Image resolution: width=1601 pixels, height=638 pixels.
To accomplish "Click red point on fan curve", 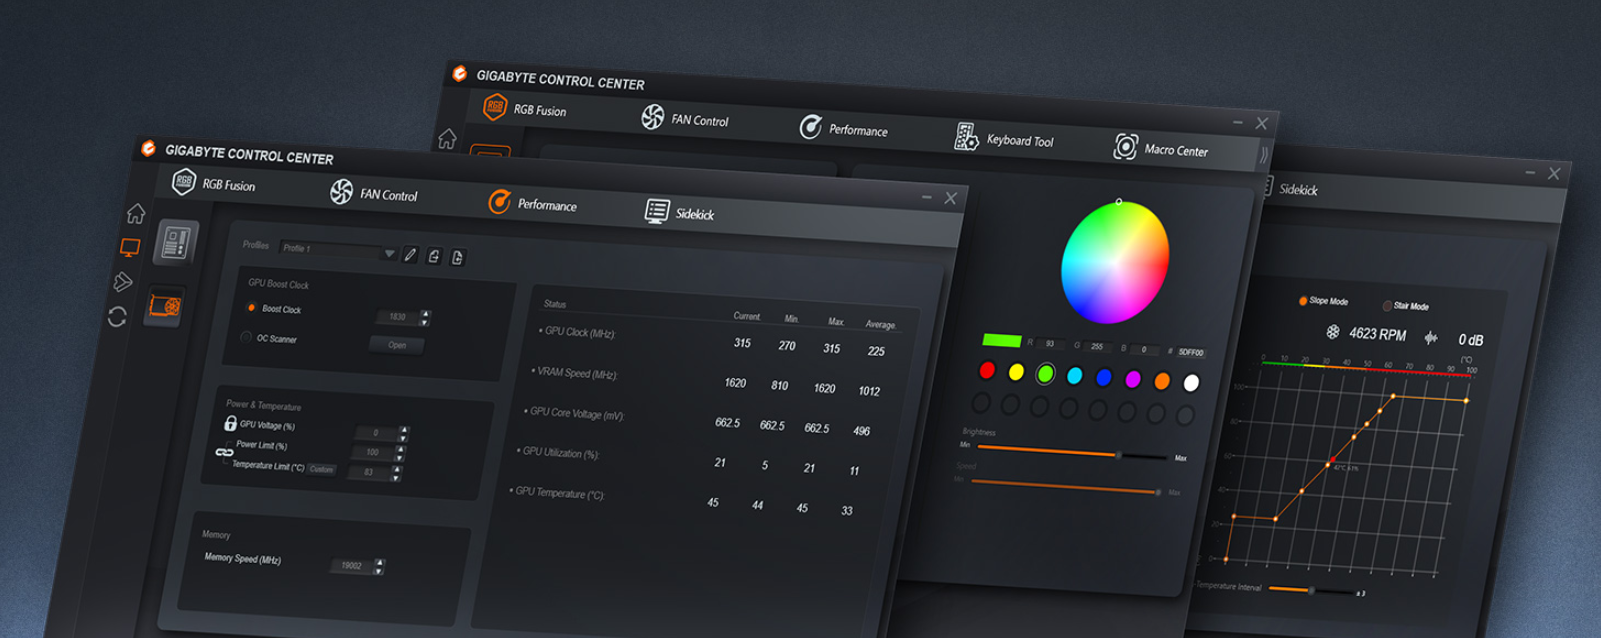I will coord(1331,460).
